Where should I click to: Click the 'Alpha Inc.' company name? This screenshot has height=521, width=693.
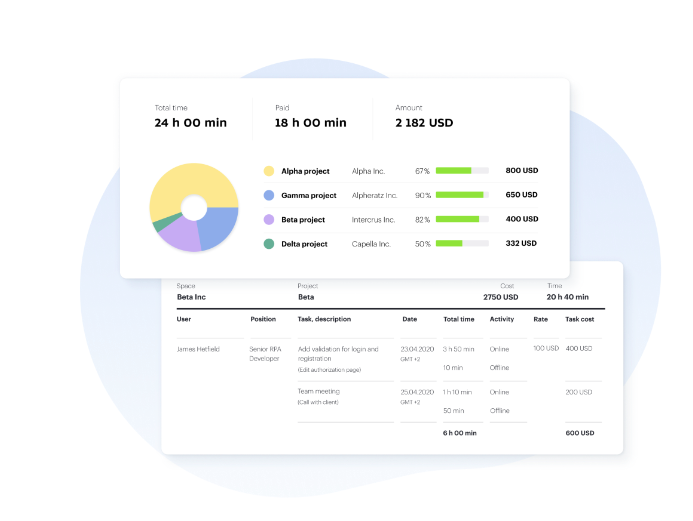pos(368,171)
